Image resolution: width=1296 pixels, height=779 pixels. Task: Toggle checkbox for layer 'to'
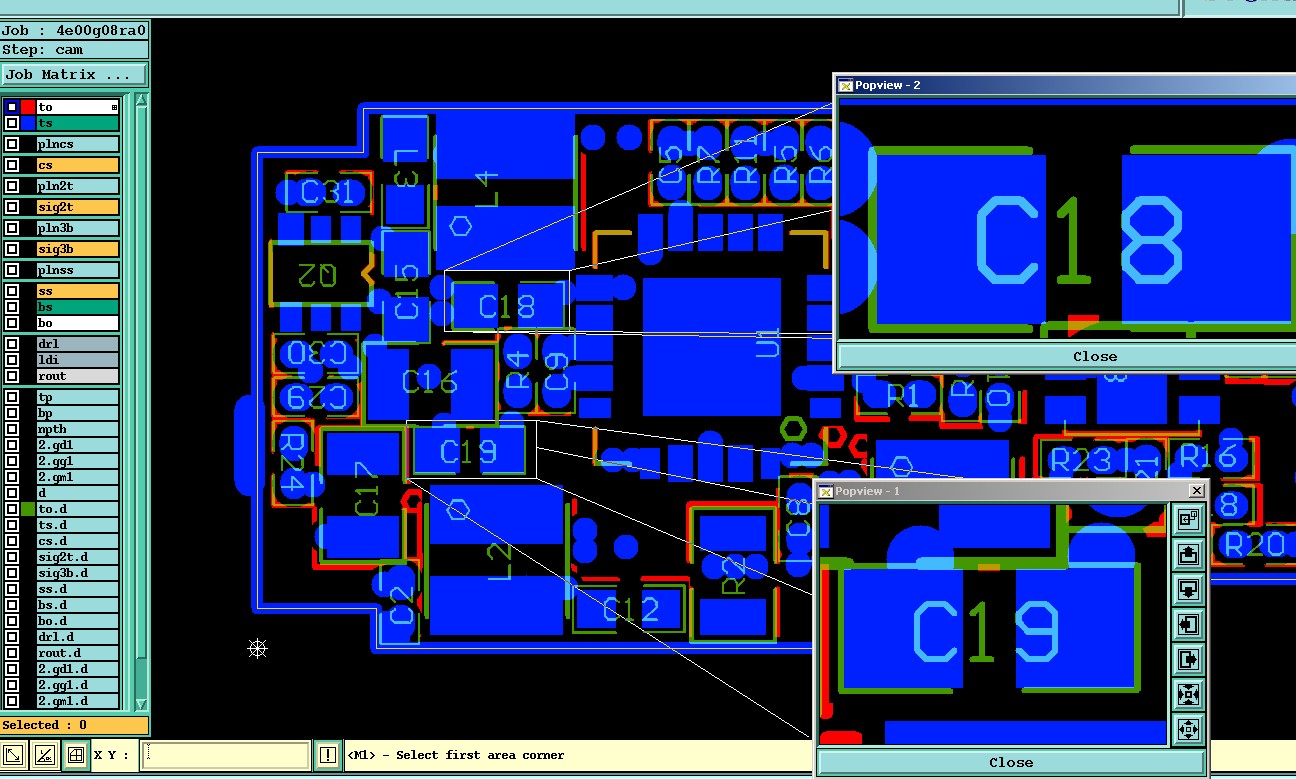12,107
